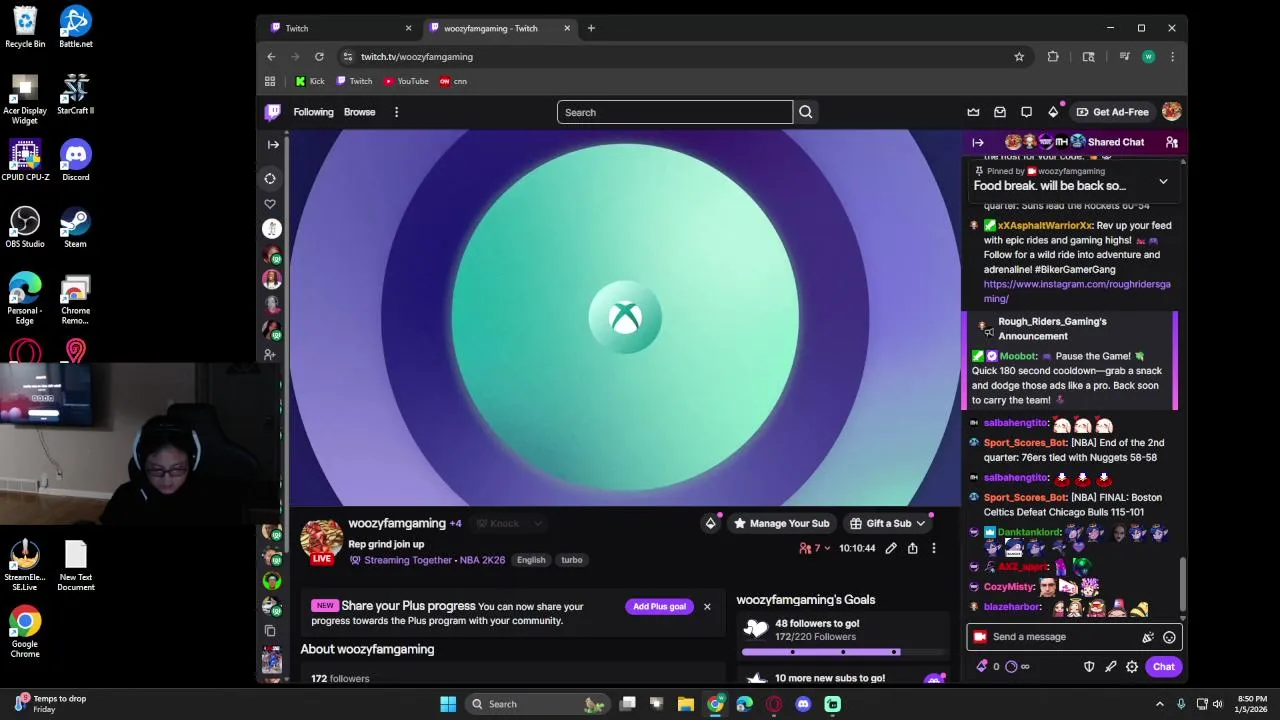Expand the viewer count 7 dropdown
Screen dimensions: 1280x720
click(x=815, y=548)
